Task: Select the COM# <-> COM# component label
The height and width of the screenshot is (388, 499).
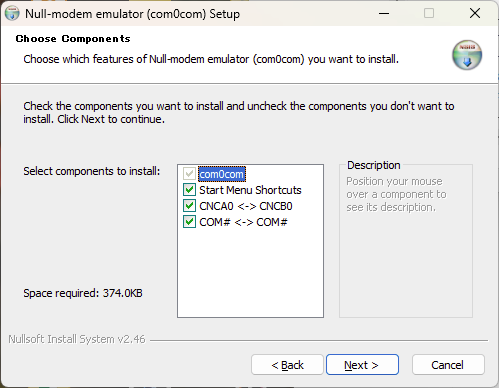Action: pos(243,222)
